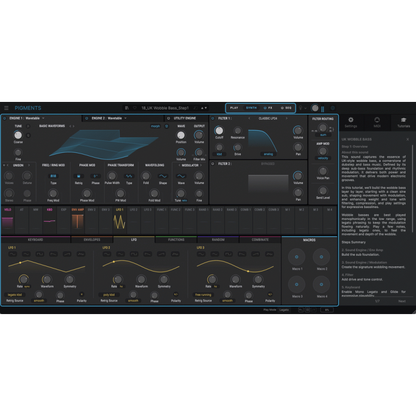Open the ENVELOPES modulation tab
This screenshot has width=416, height=416.
92,240
